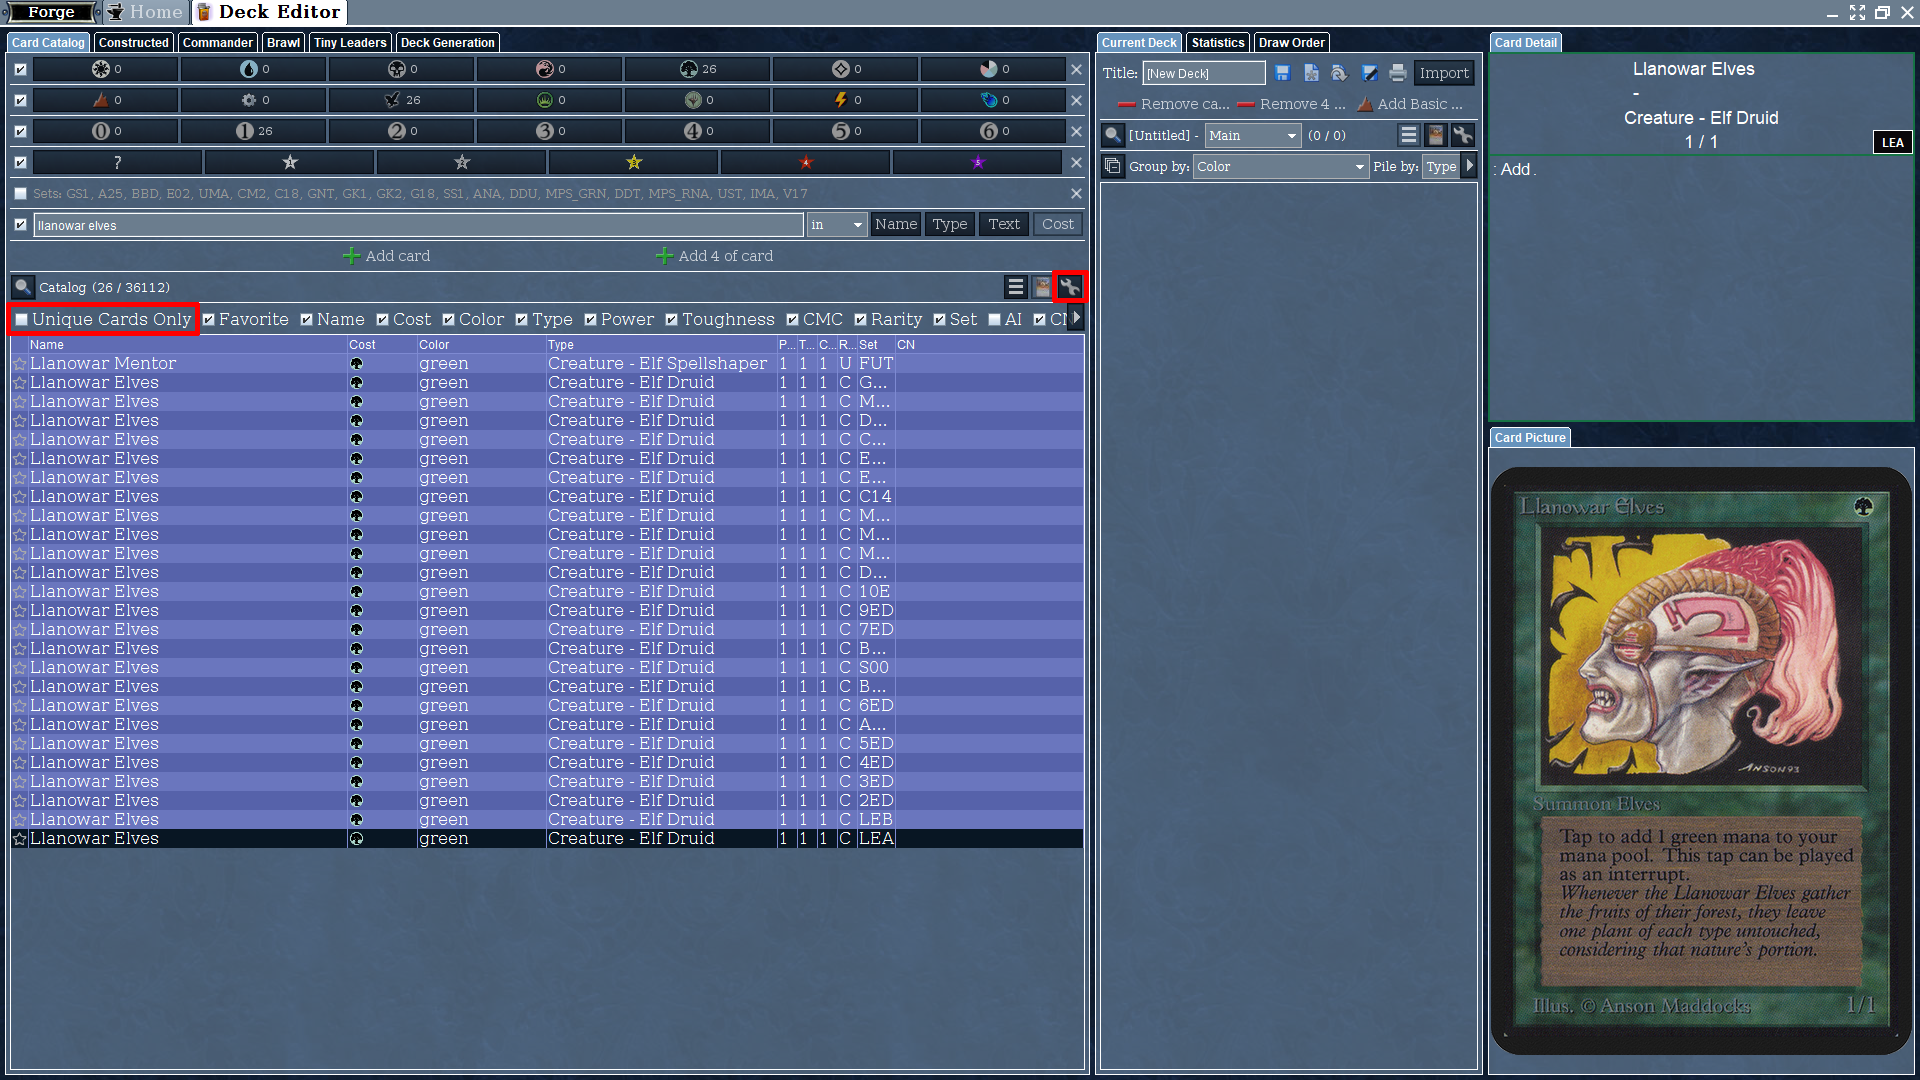Disable the color filter row checkbox
This screenshot has height=1080, width=1920.
(x=20, y=69)
